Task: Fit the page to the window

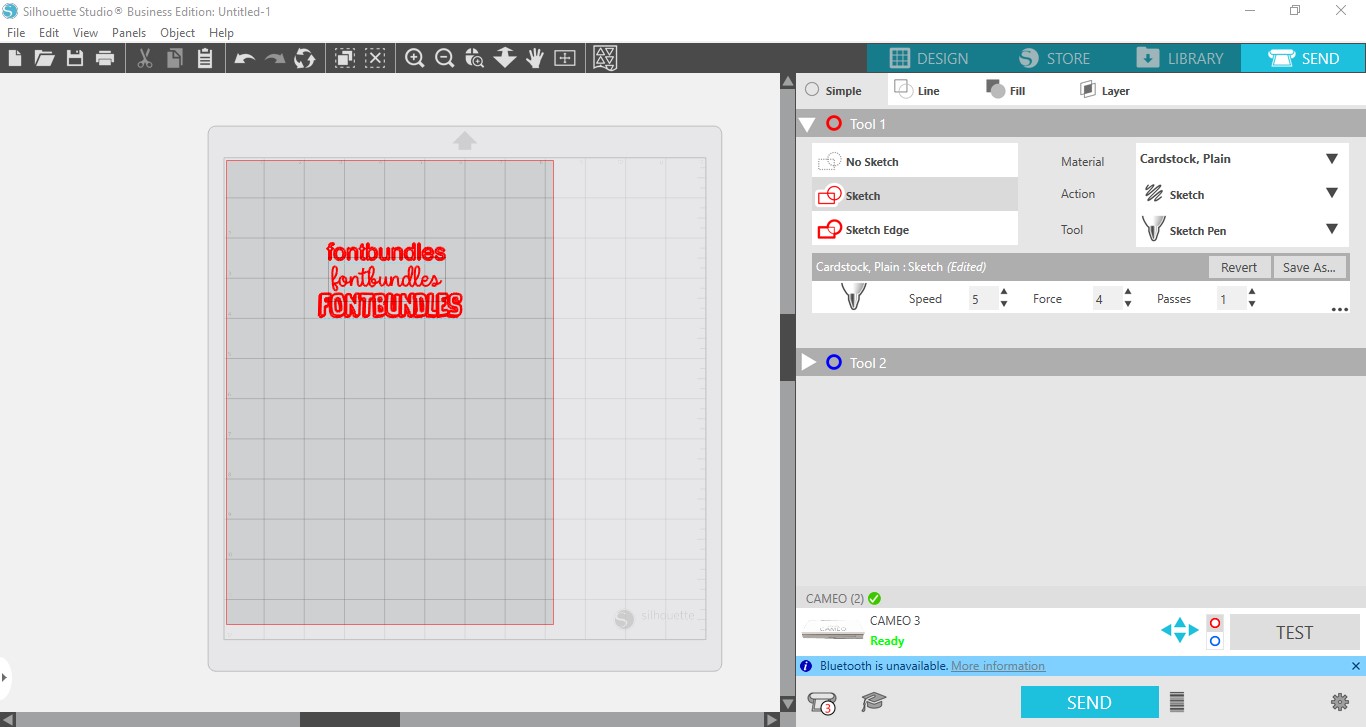Action: (x=565, y=58)
